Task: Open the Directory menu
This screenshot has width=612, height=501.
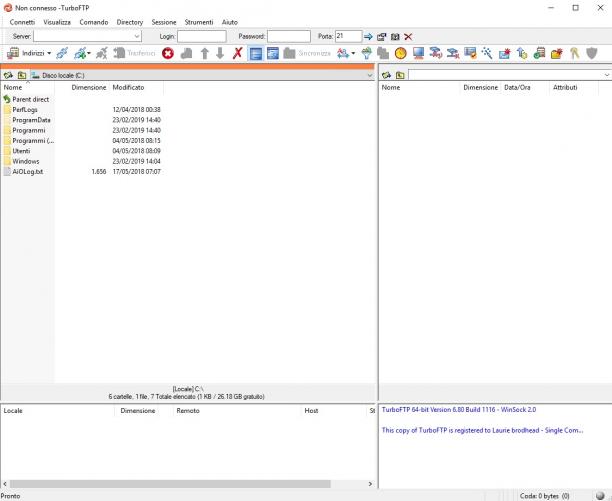Action: click(130, 22)
